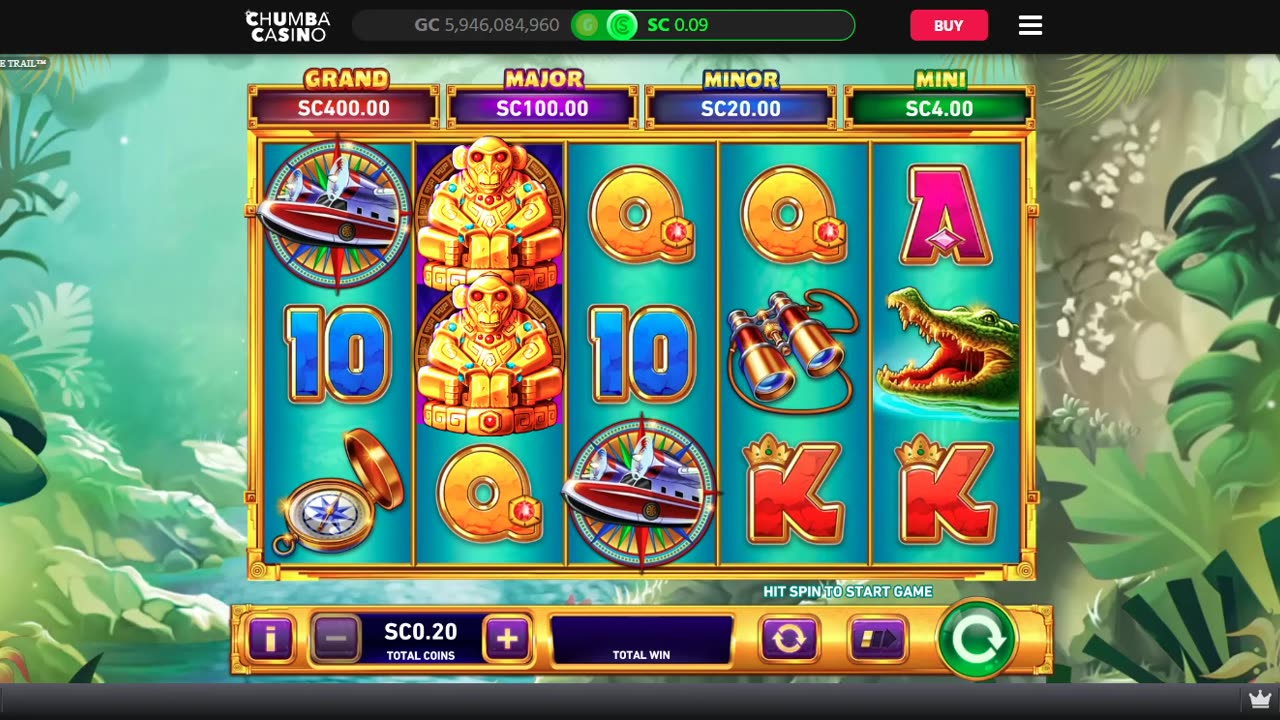Click the Chumba Casino logo
The height and width of the screenshot is (720, 1280).
coord(288,25)
